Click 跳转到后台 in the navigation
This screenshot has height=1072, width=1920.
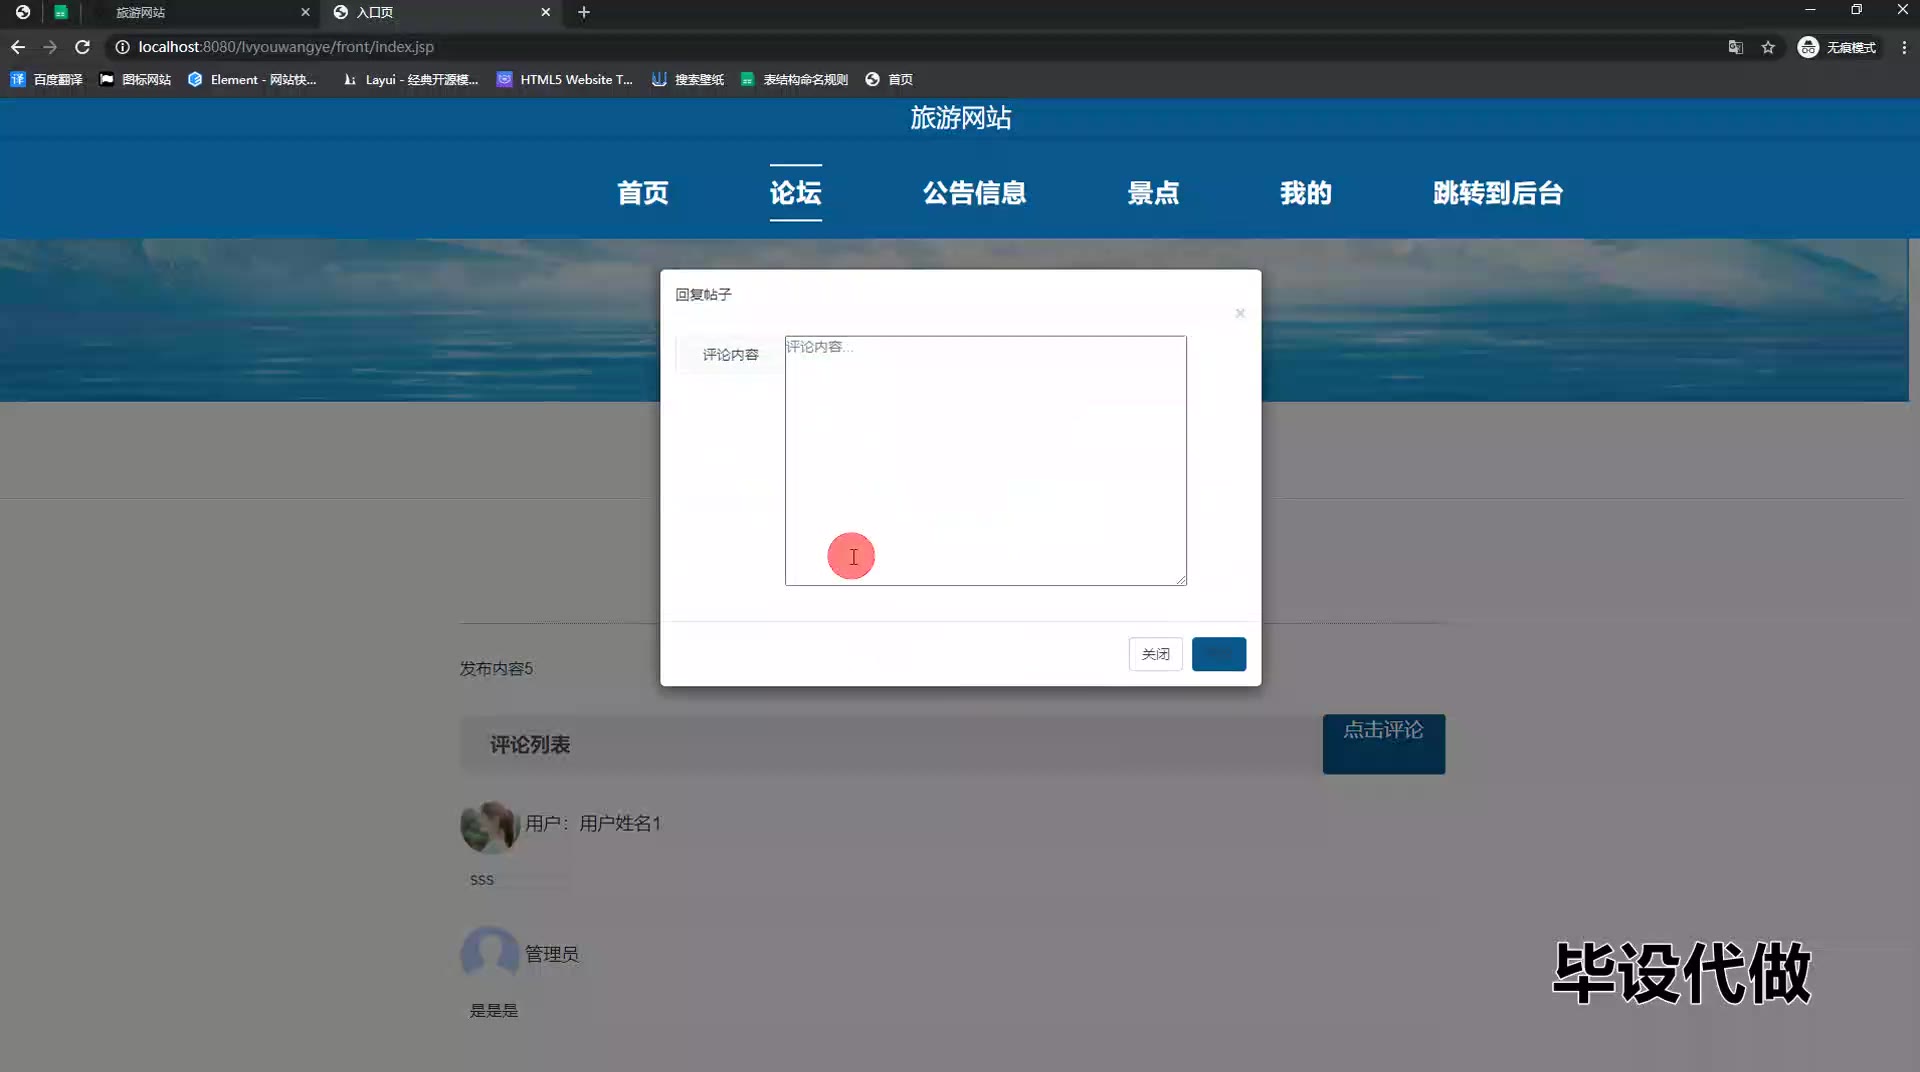pos(1498,193)
